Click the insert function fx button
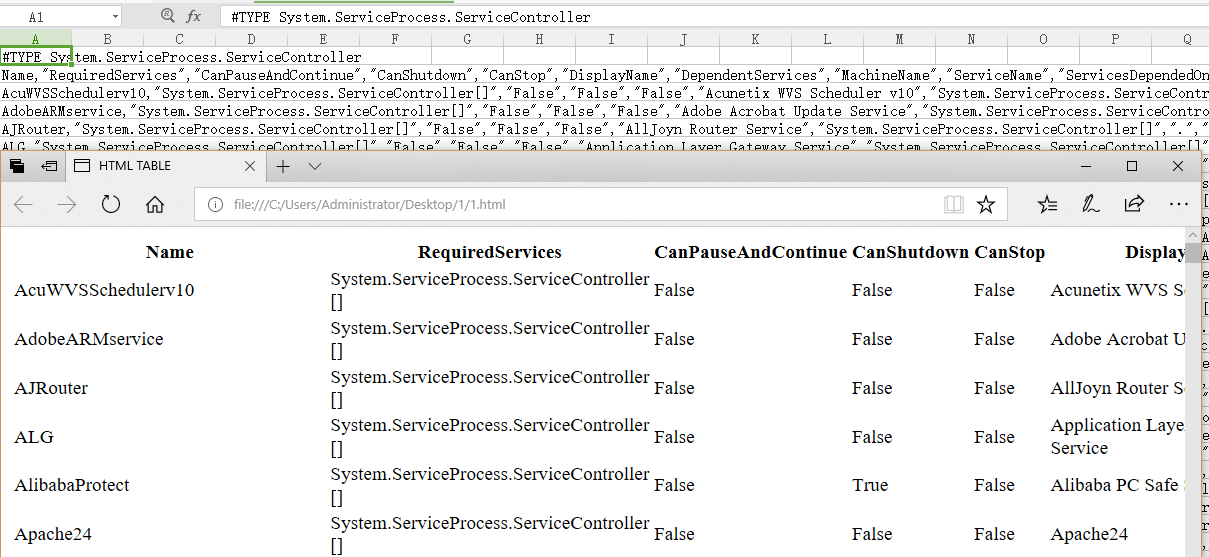1209x557 pixels. coord(194,17)
